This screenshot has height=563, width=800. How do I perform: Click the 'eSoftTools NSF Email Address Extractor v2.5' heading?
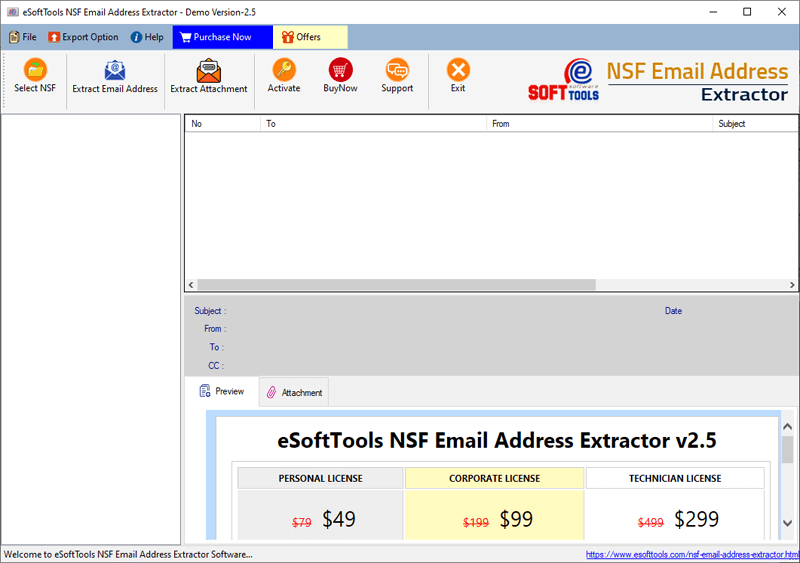[x=496, y=440]
